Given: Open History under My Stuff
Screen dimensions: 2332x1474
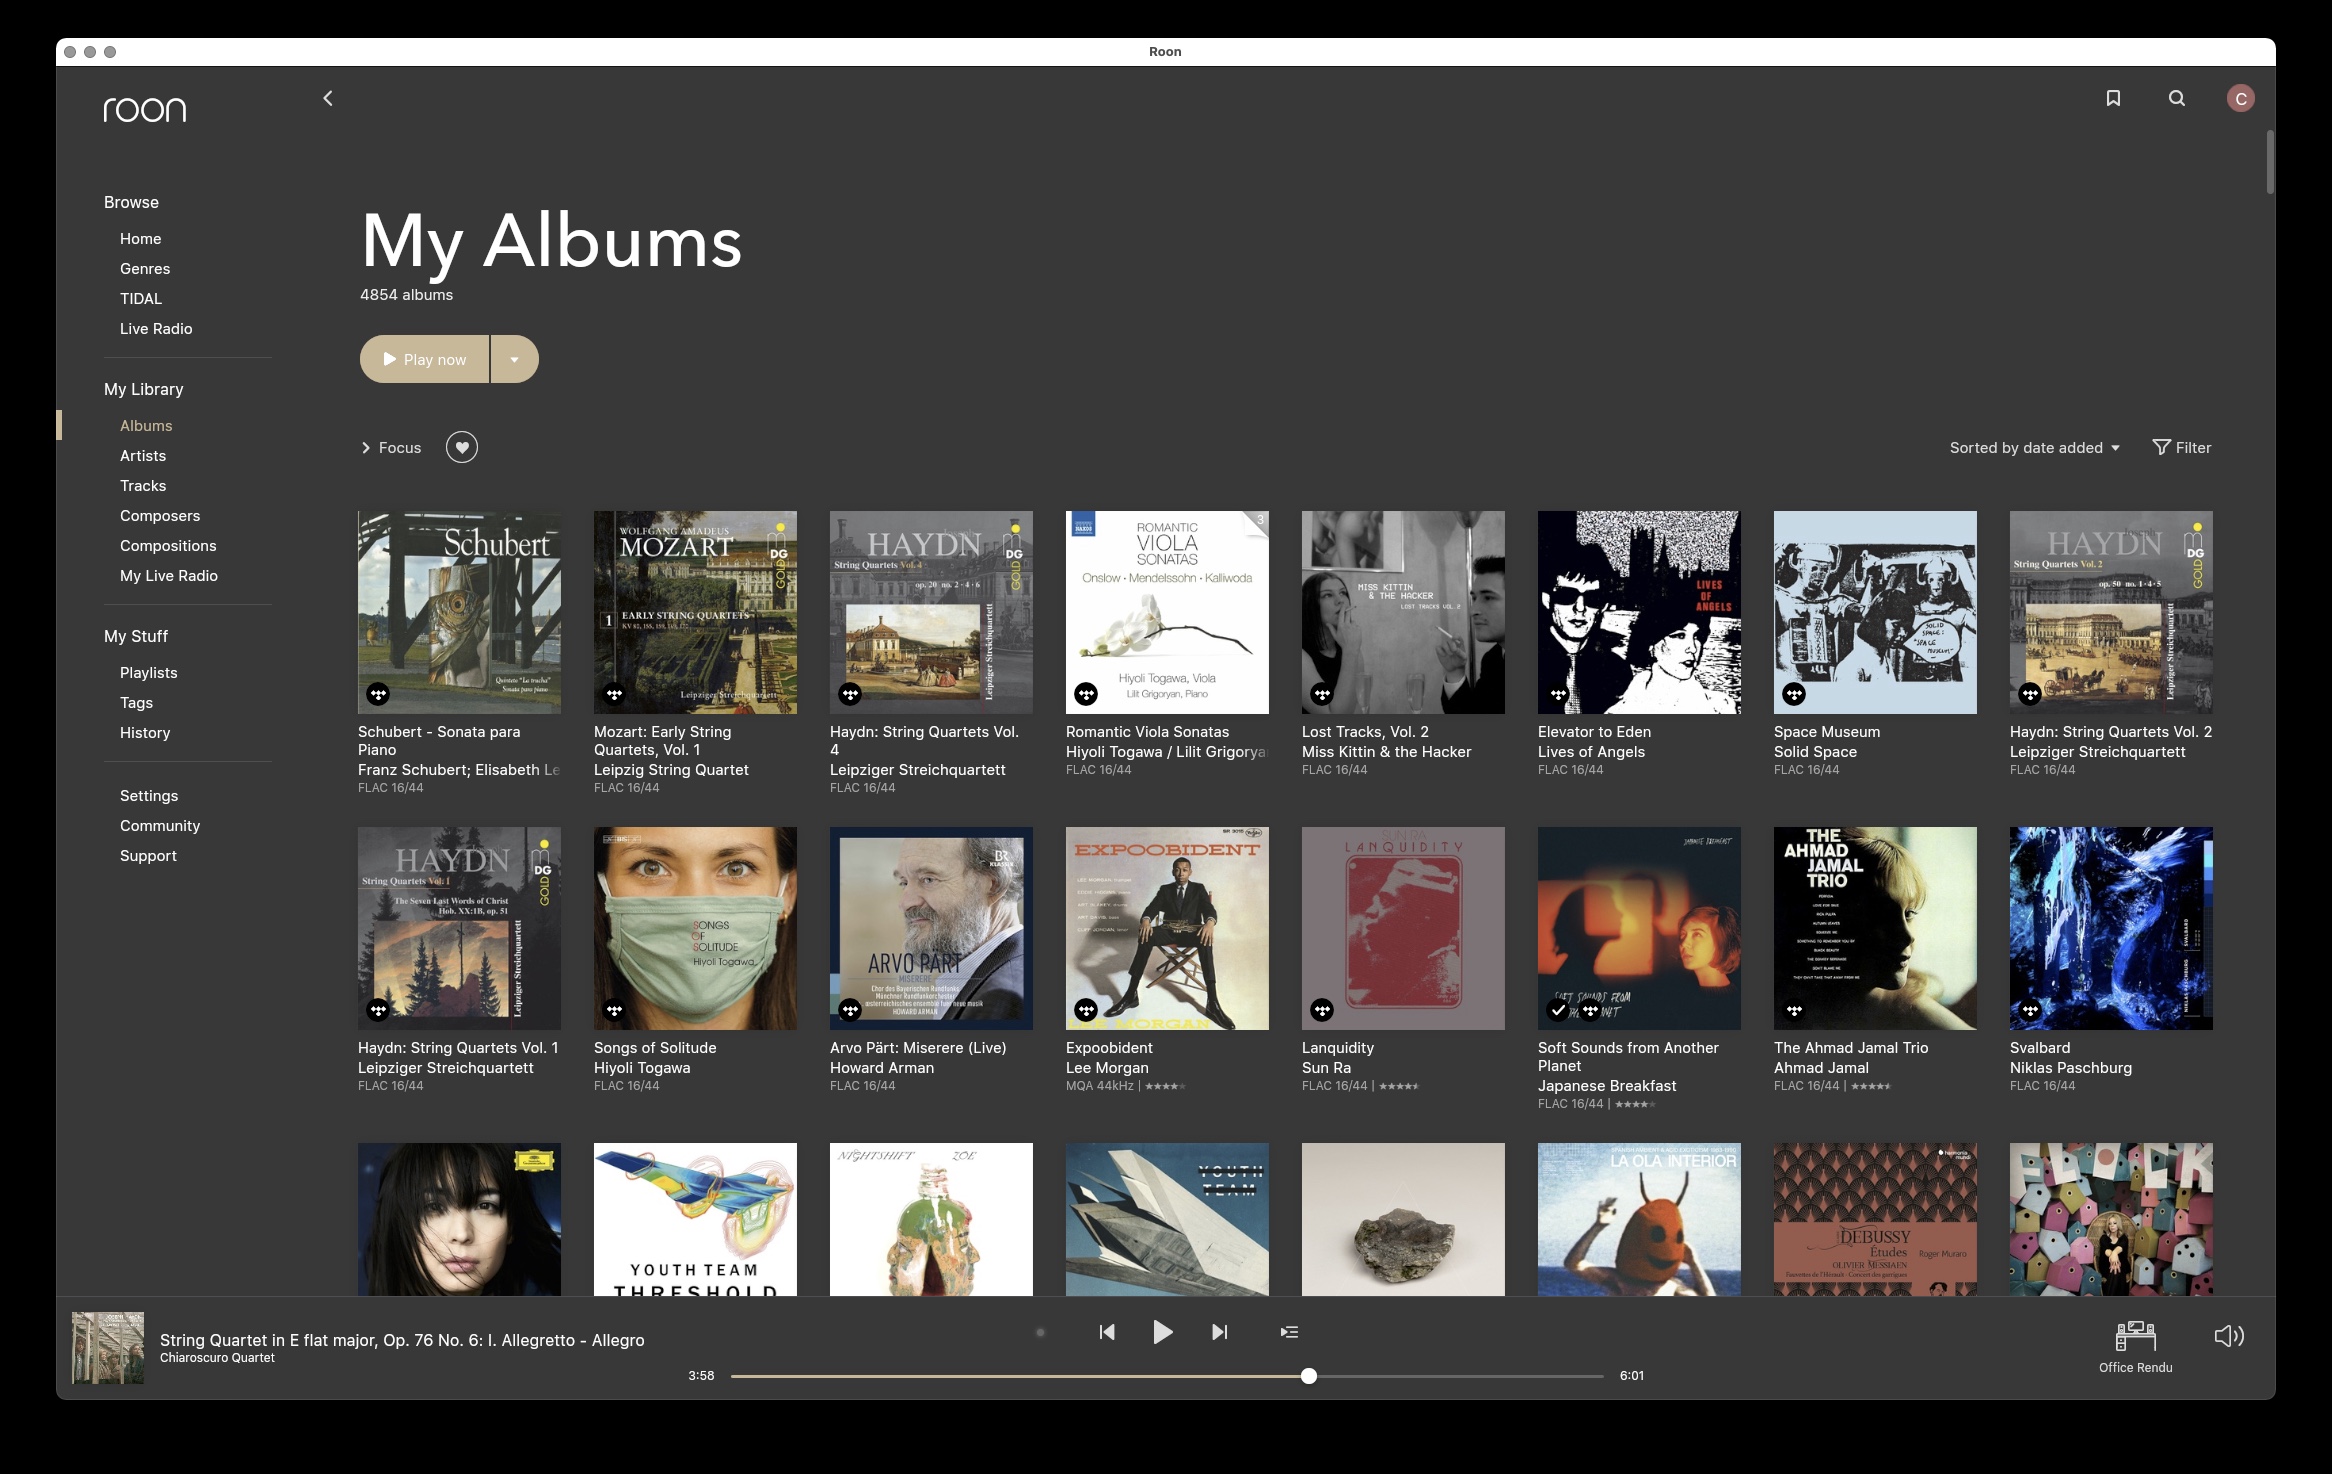Looking at the screenshot, I should (145, 733).
